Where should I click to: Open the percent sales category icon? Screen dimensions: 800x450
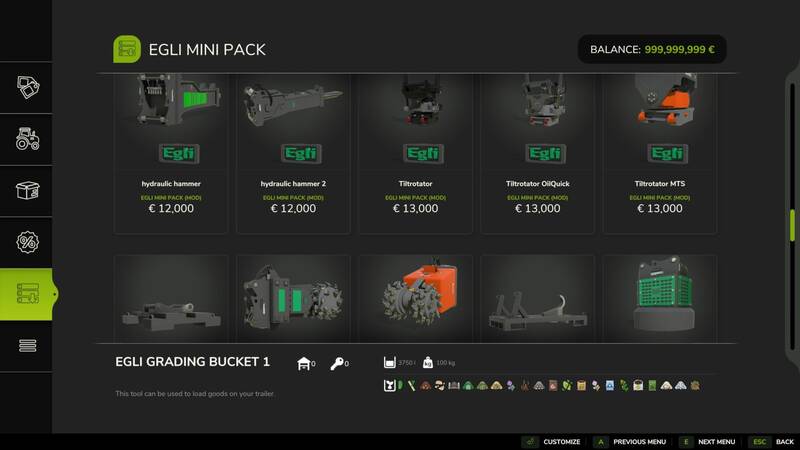[27, 242]
